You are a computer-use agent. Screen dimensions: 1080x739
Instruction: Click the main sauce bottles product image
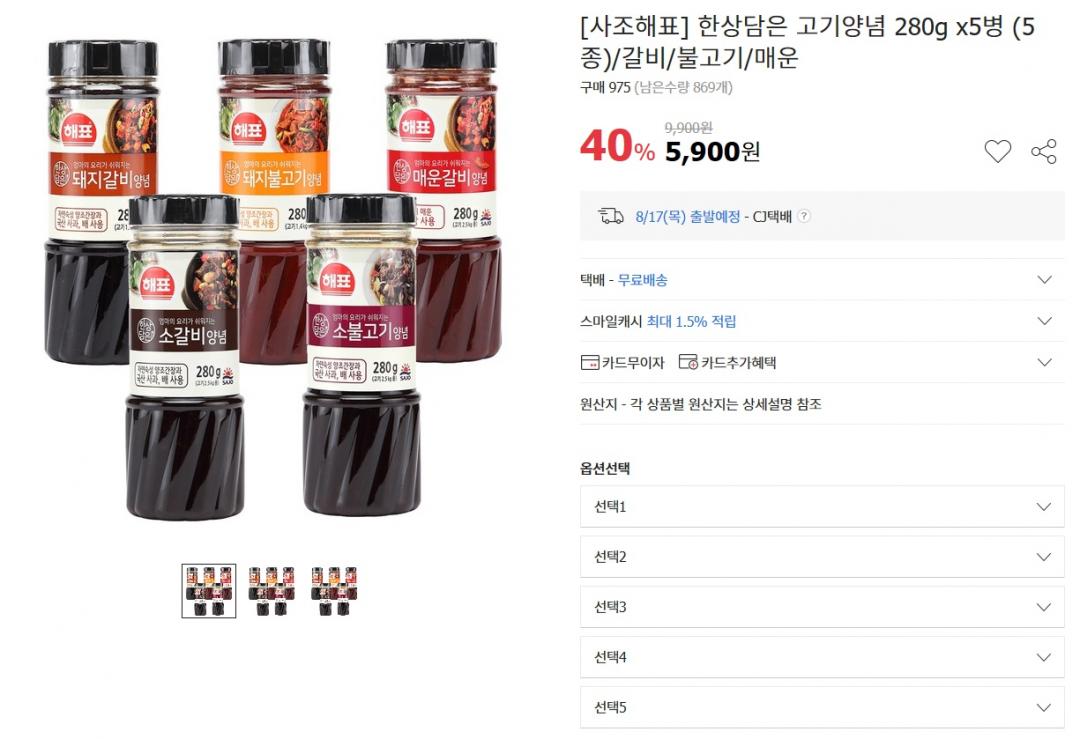coord(273,279)
